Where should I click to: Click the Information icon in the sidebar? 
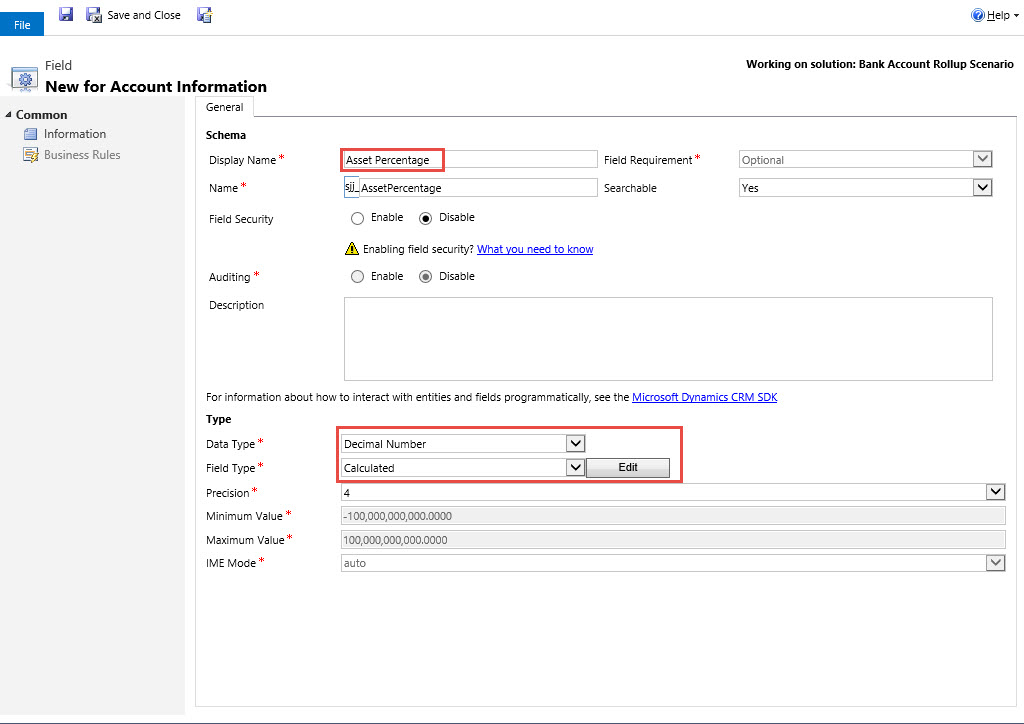tap(30, 134)
